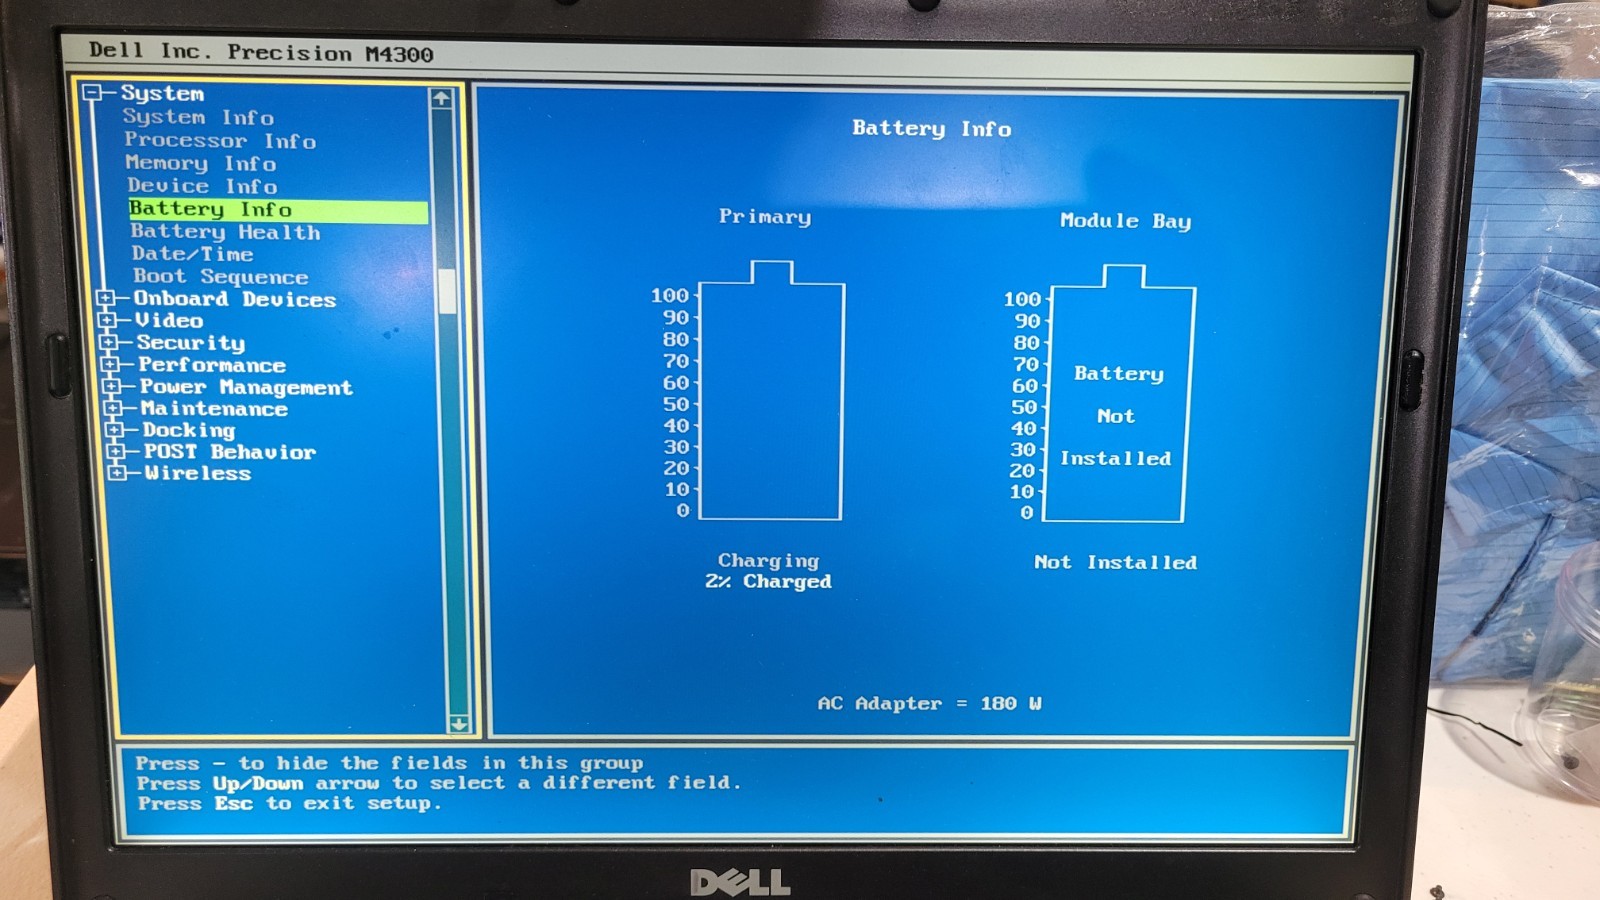This screenshot has width=1600, height=900.
Task: Click the Charging status text
Action: [x=768, y=561]
